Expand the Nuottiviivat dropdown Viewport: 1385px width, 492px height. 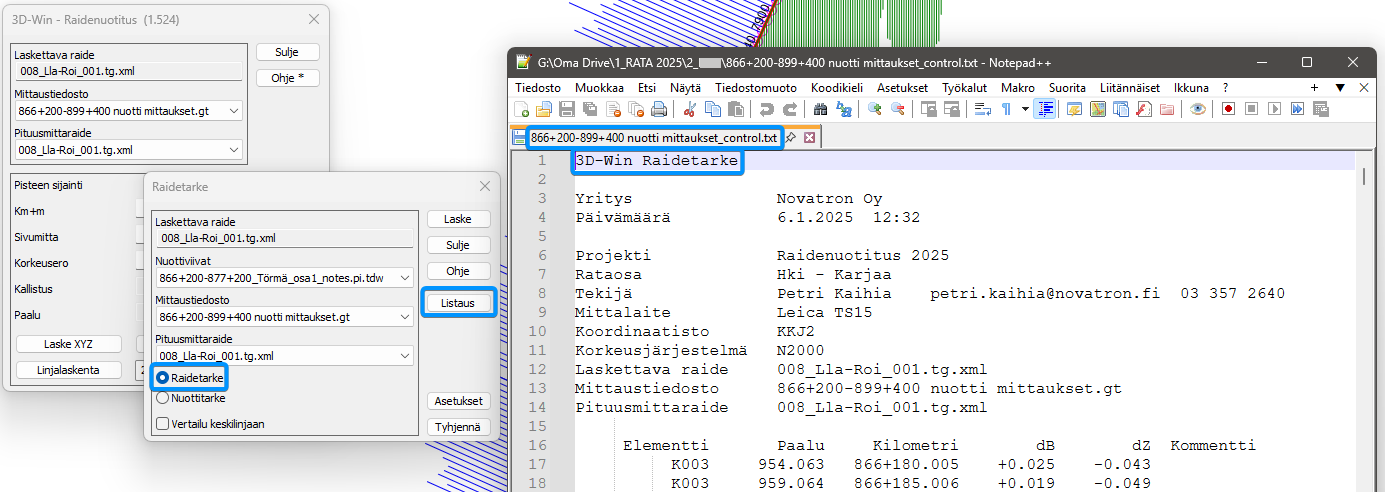pos(403,278)
